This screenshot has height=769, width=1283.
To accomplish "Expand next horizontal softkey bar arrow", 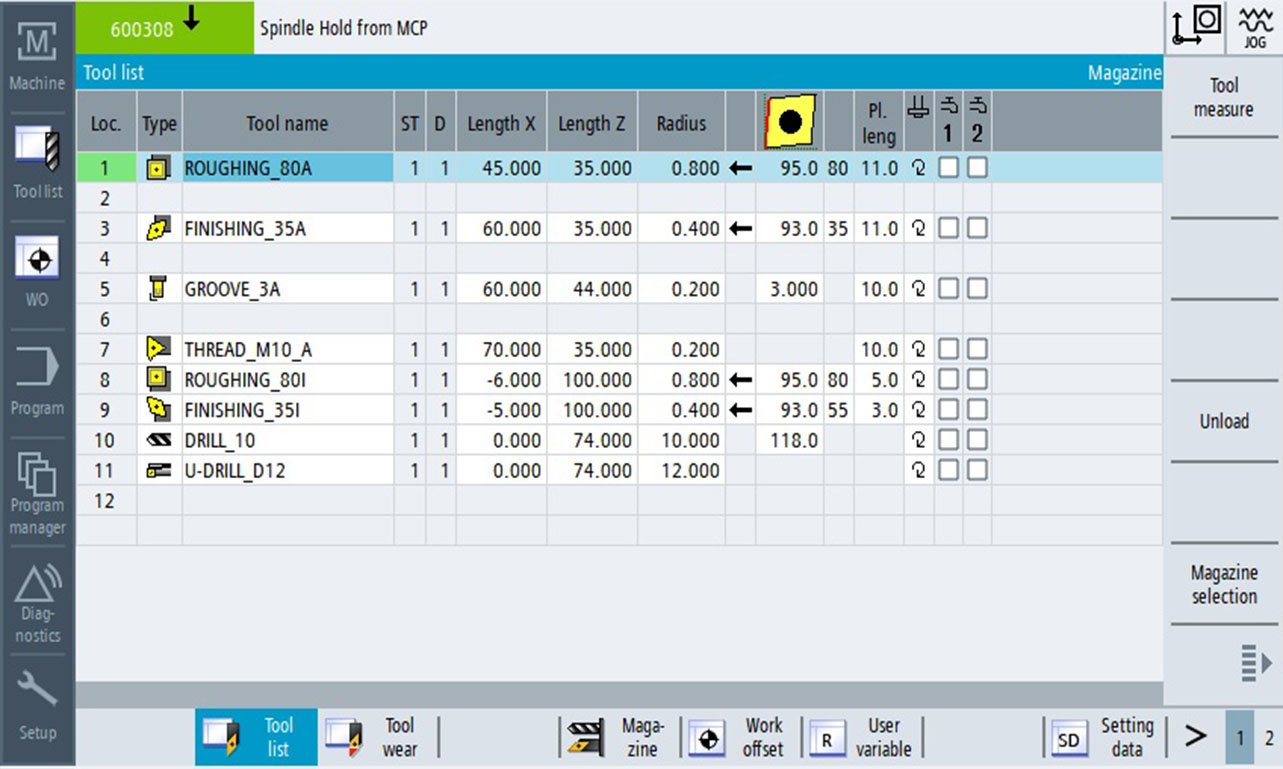I will pyautogui.click(x=1195, y=737).
